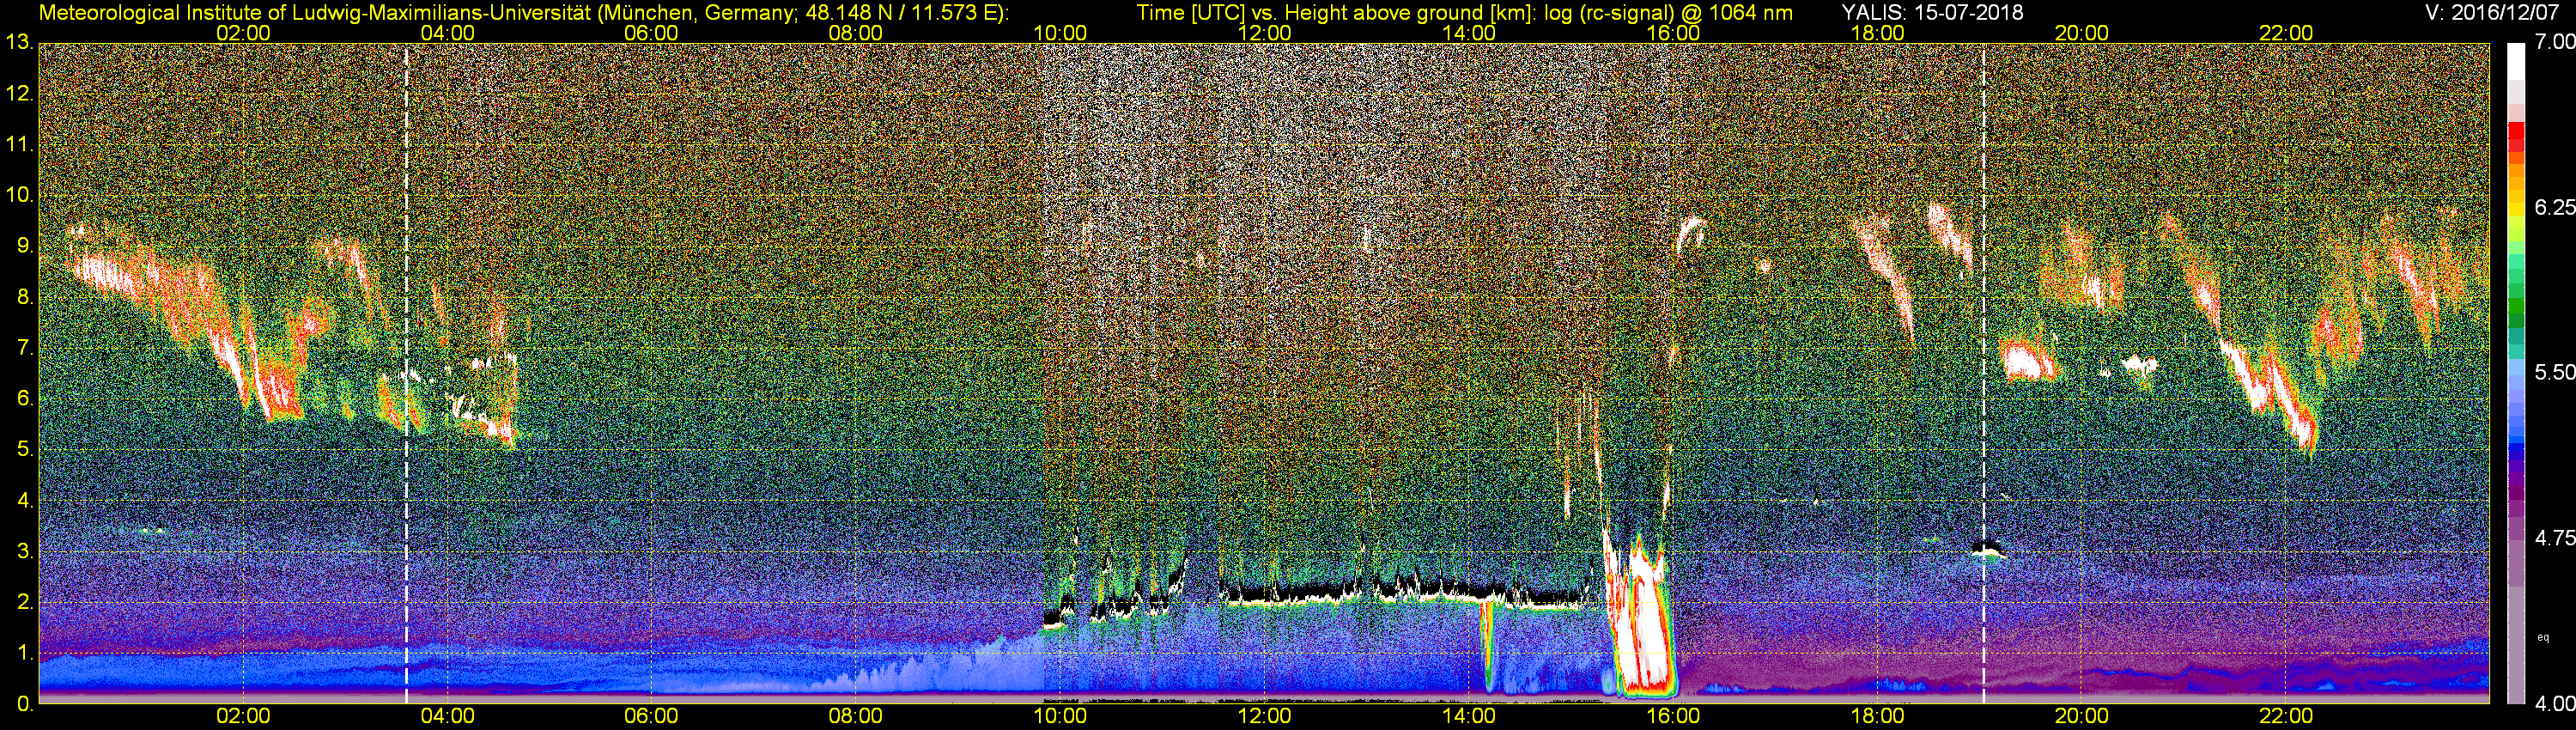Click the height axis label '6.'
This screenshot has width=2576, height=730.
coord(24,399)
